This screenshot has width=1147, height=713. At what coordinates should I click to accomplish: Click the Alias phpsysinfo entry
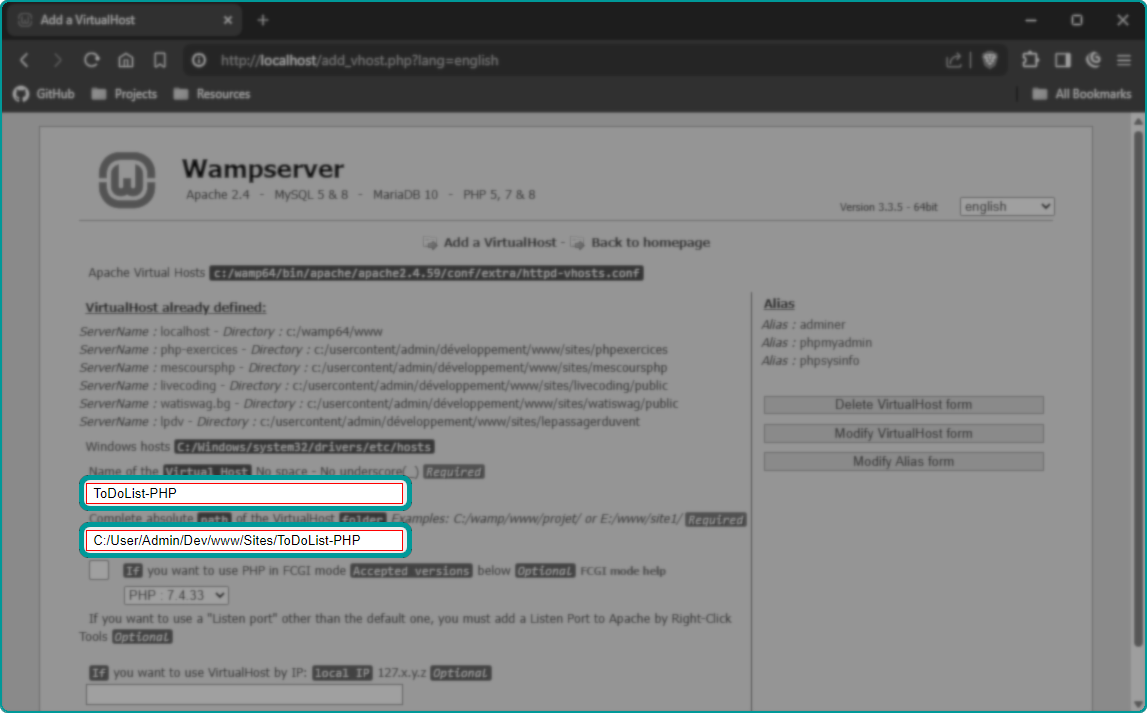click(x=811, y=361)
